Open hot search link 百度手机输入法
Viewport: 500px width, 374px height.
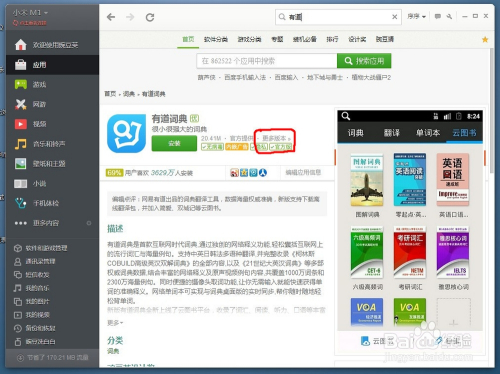tap(245, 78)
